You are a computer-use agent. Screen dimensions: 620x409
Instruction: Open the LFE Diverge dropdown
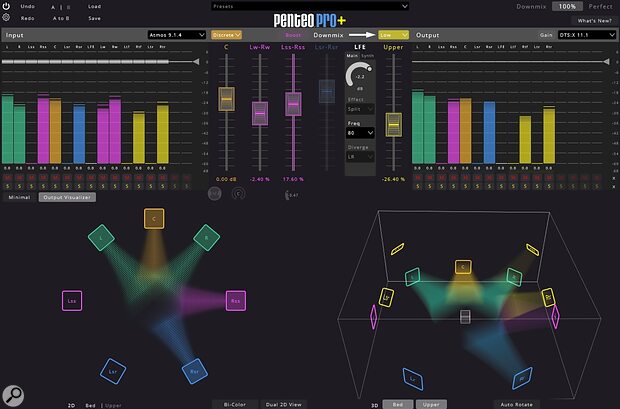pos(360,157)
